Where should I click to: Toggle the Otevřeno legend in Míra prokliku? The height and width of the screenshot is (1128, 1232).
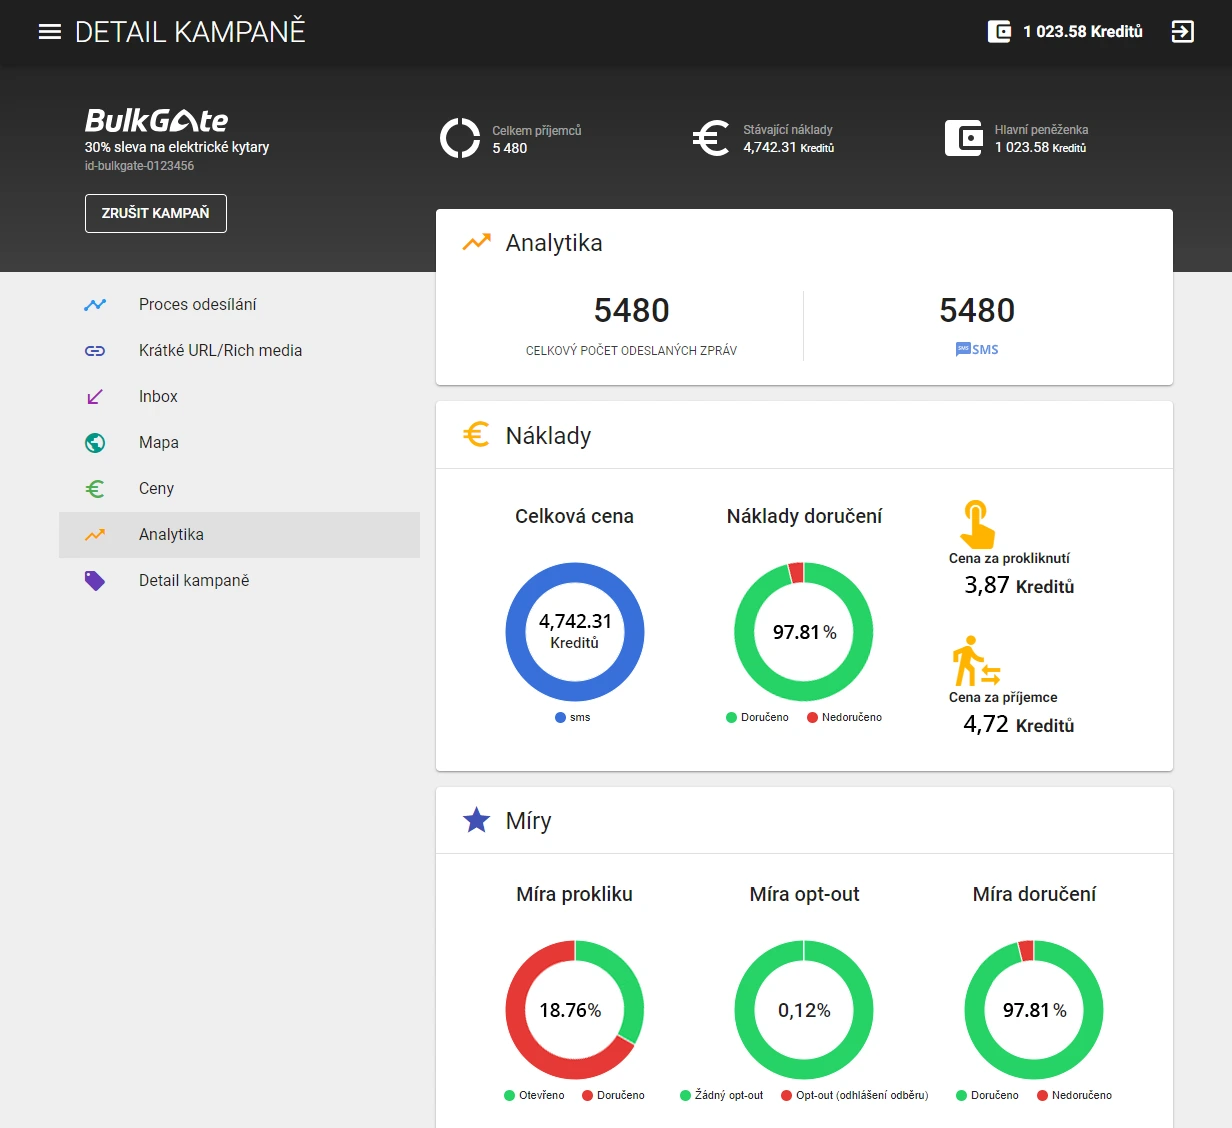(x=535, y=1095)
